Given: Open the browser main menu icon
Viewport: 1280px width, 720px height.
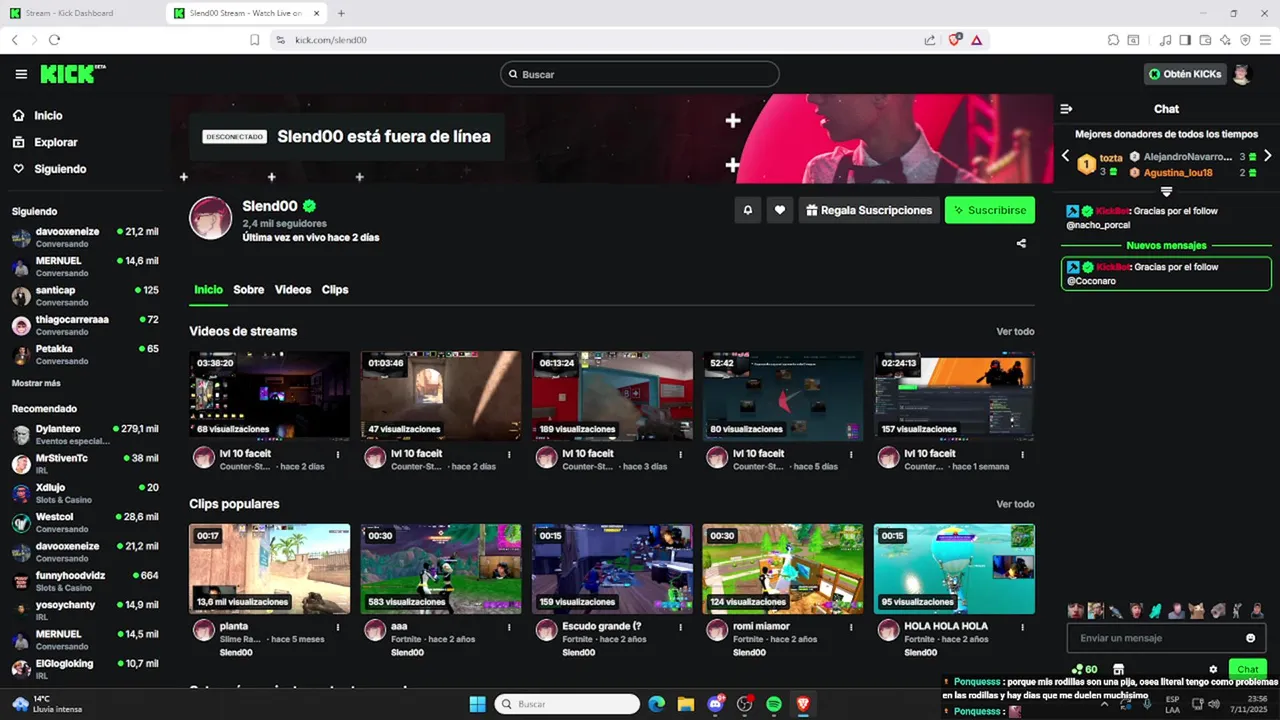Looking at the screenshot, I should pos(1265,40).
